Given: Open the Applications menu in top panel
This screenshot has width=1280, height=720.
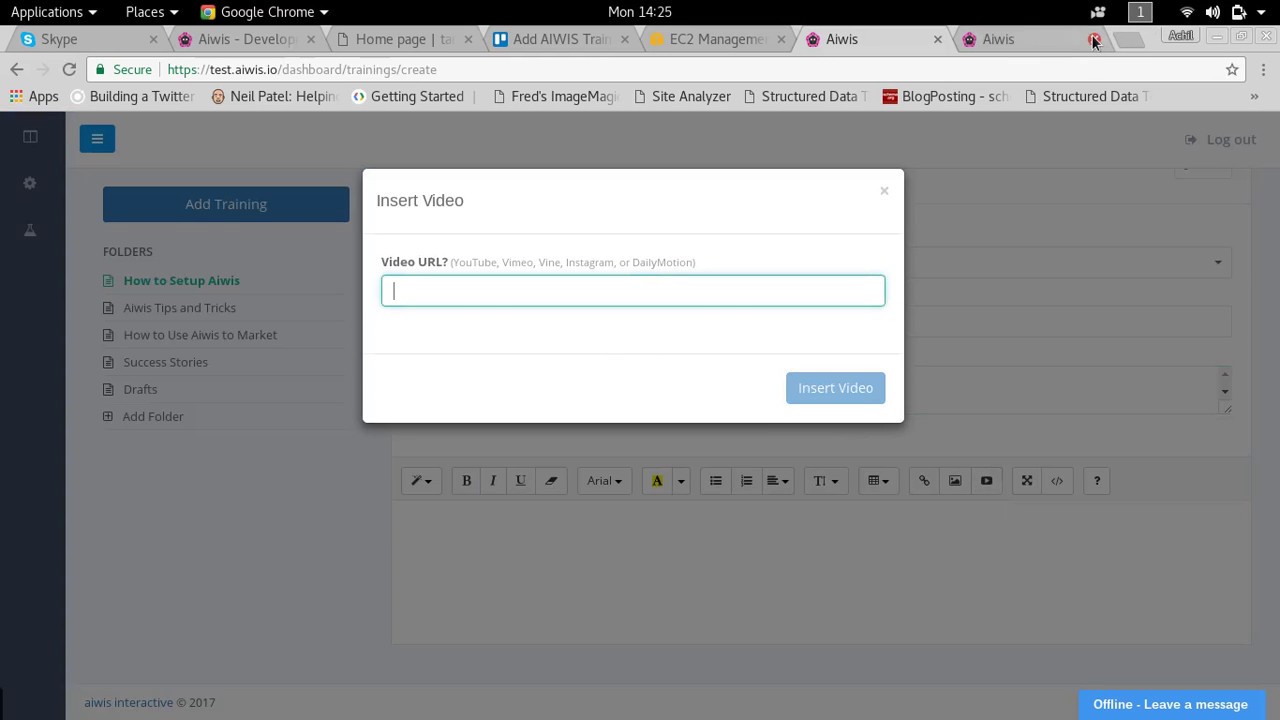Looking at the screenshot, I should coord(54,12).
